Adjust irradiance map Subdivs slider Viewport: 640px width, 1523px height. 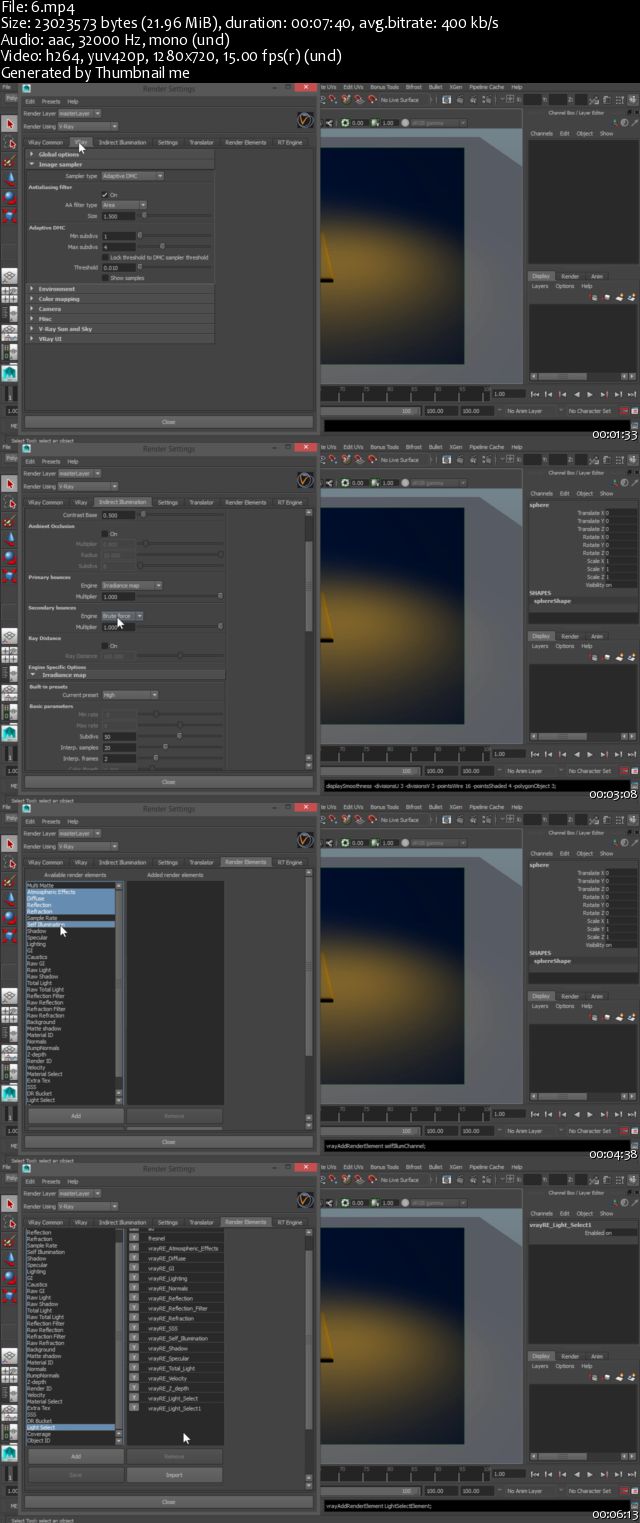coord(180,736)
